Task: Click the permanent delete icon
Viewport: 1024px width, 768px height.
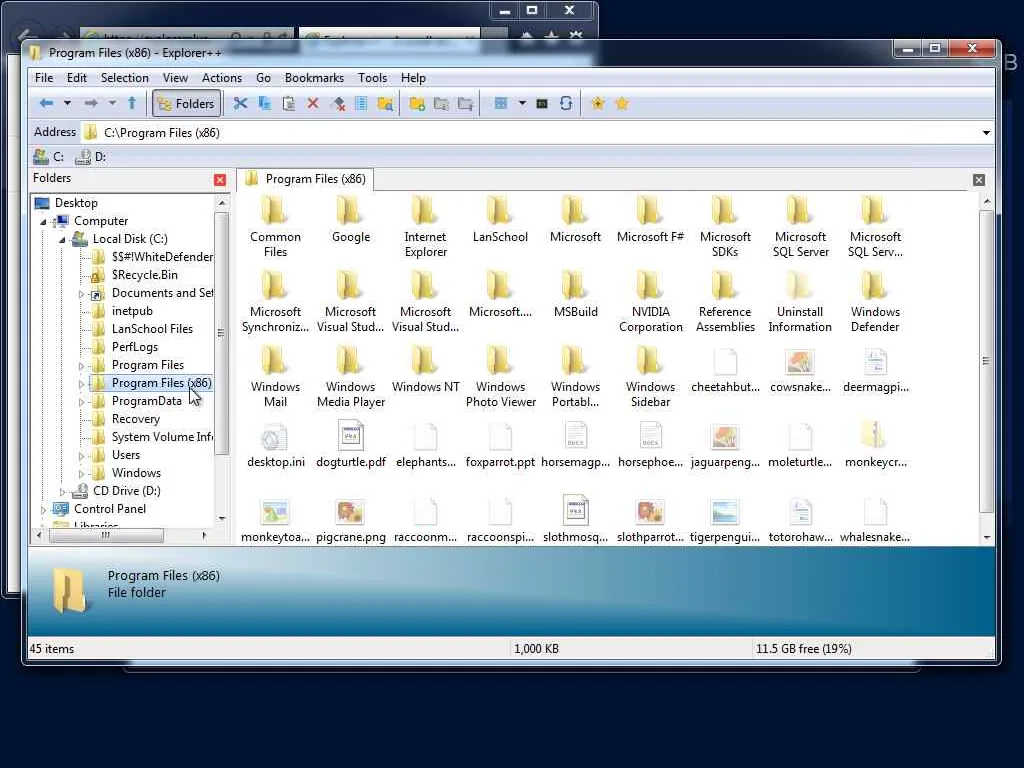Action: (337, 103)
